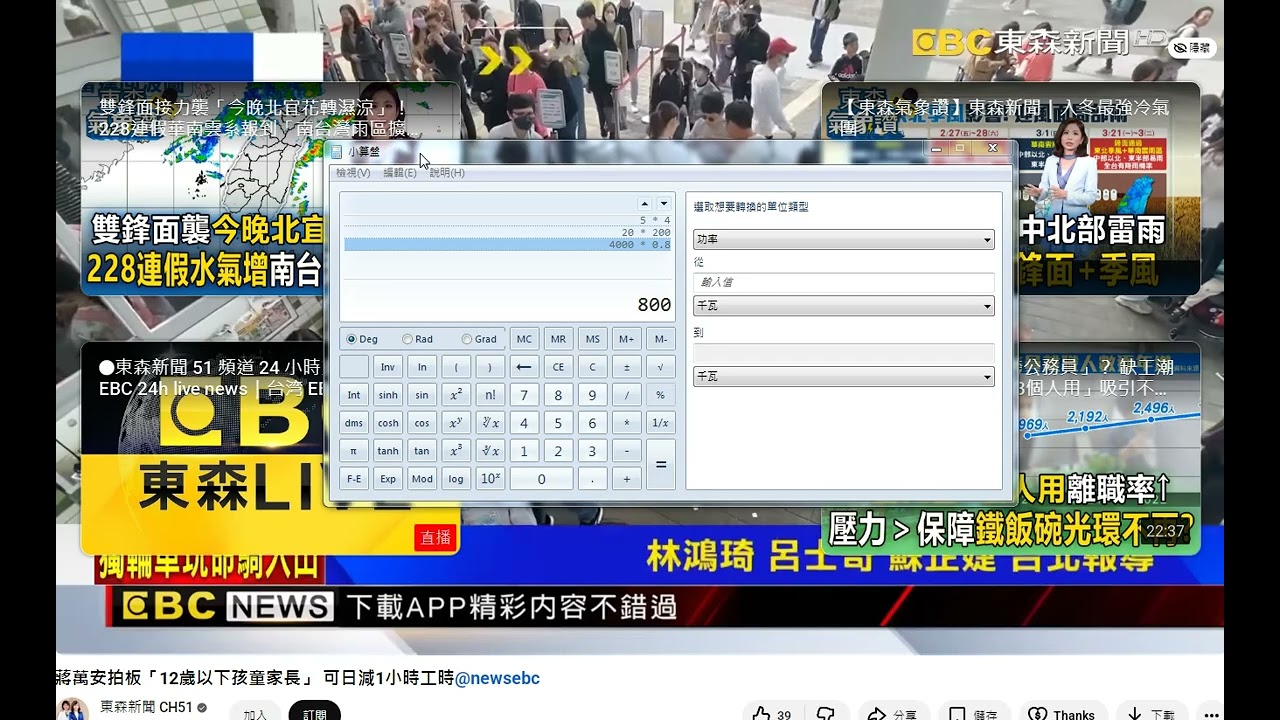This screenshot has height=720, width=1280.
Task: Click the multiplication key
Action: pos(627,423)
